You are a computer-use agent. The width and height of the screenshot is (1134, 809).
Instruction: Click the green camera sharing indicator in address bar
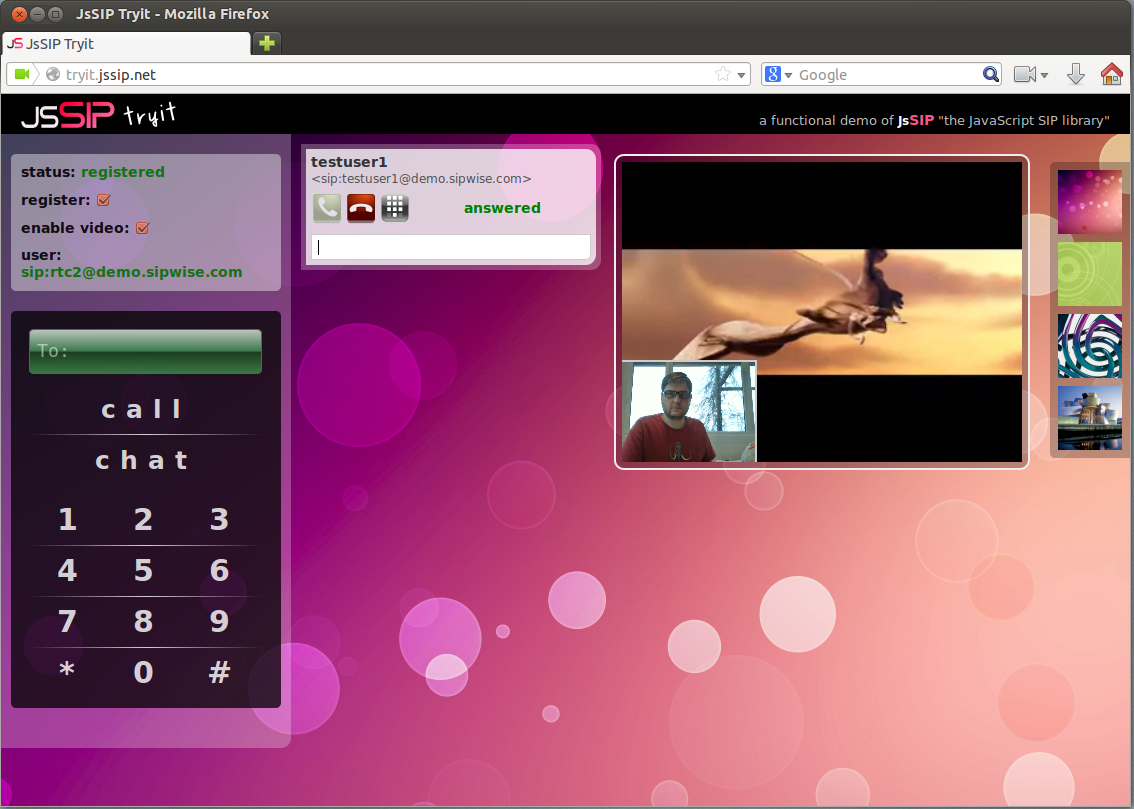tap(22, 74)
